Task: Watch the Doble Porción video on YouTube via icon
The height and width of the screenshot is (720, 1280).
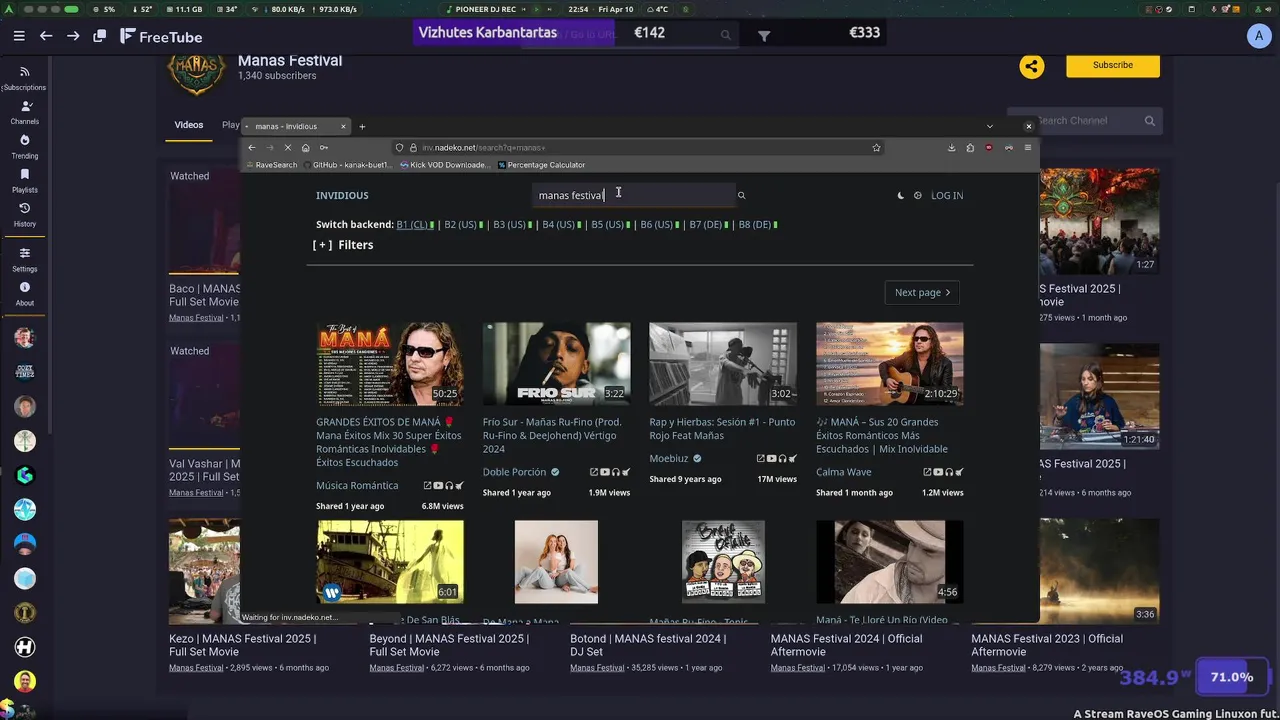Action: [x=604, y=472]
